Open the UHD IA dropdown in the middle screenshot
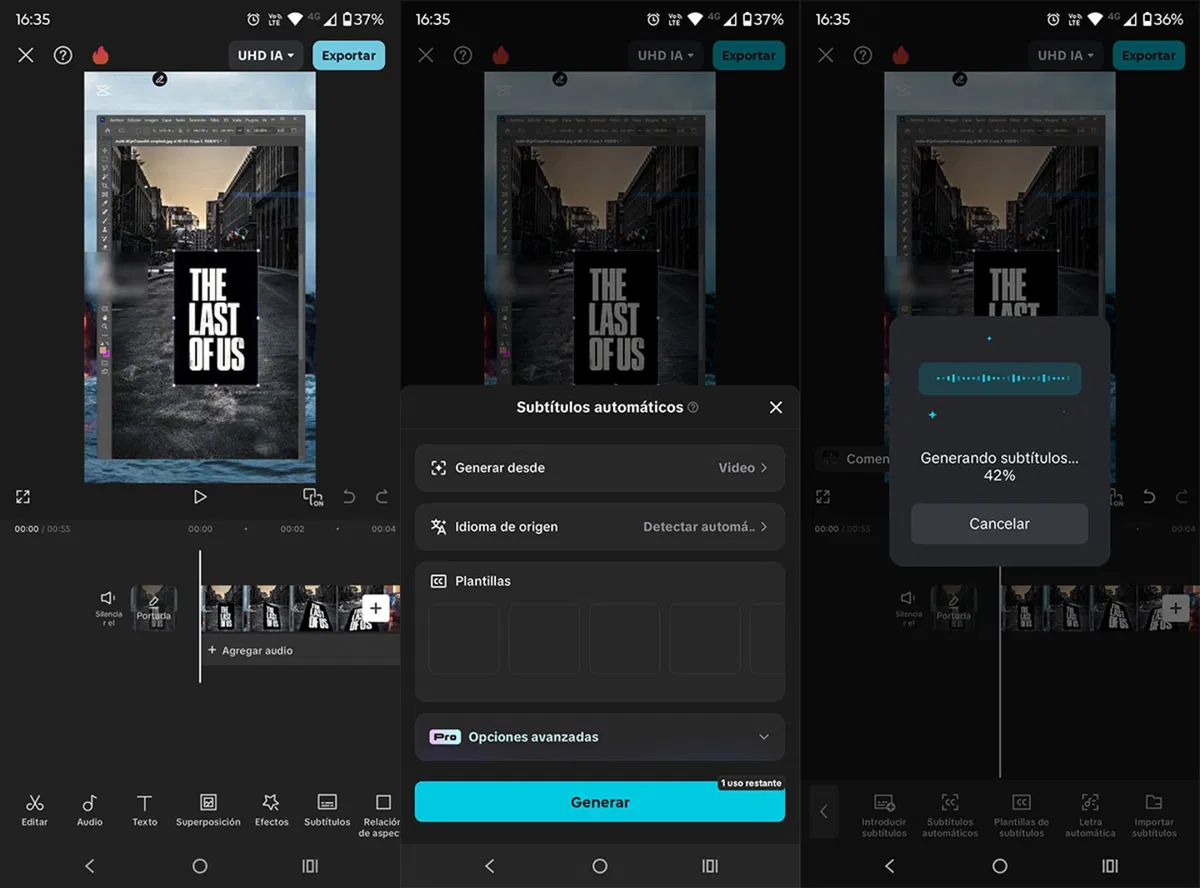The image size is (1200, 888). coord(666,55)
